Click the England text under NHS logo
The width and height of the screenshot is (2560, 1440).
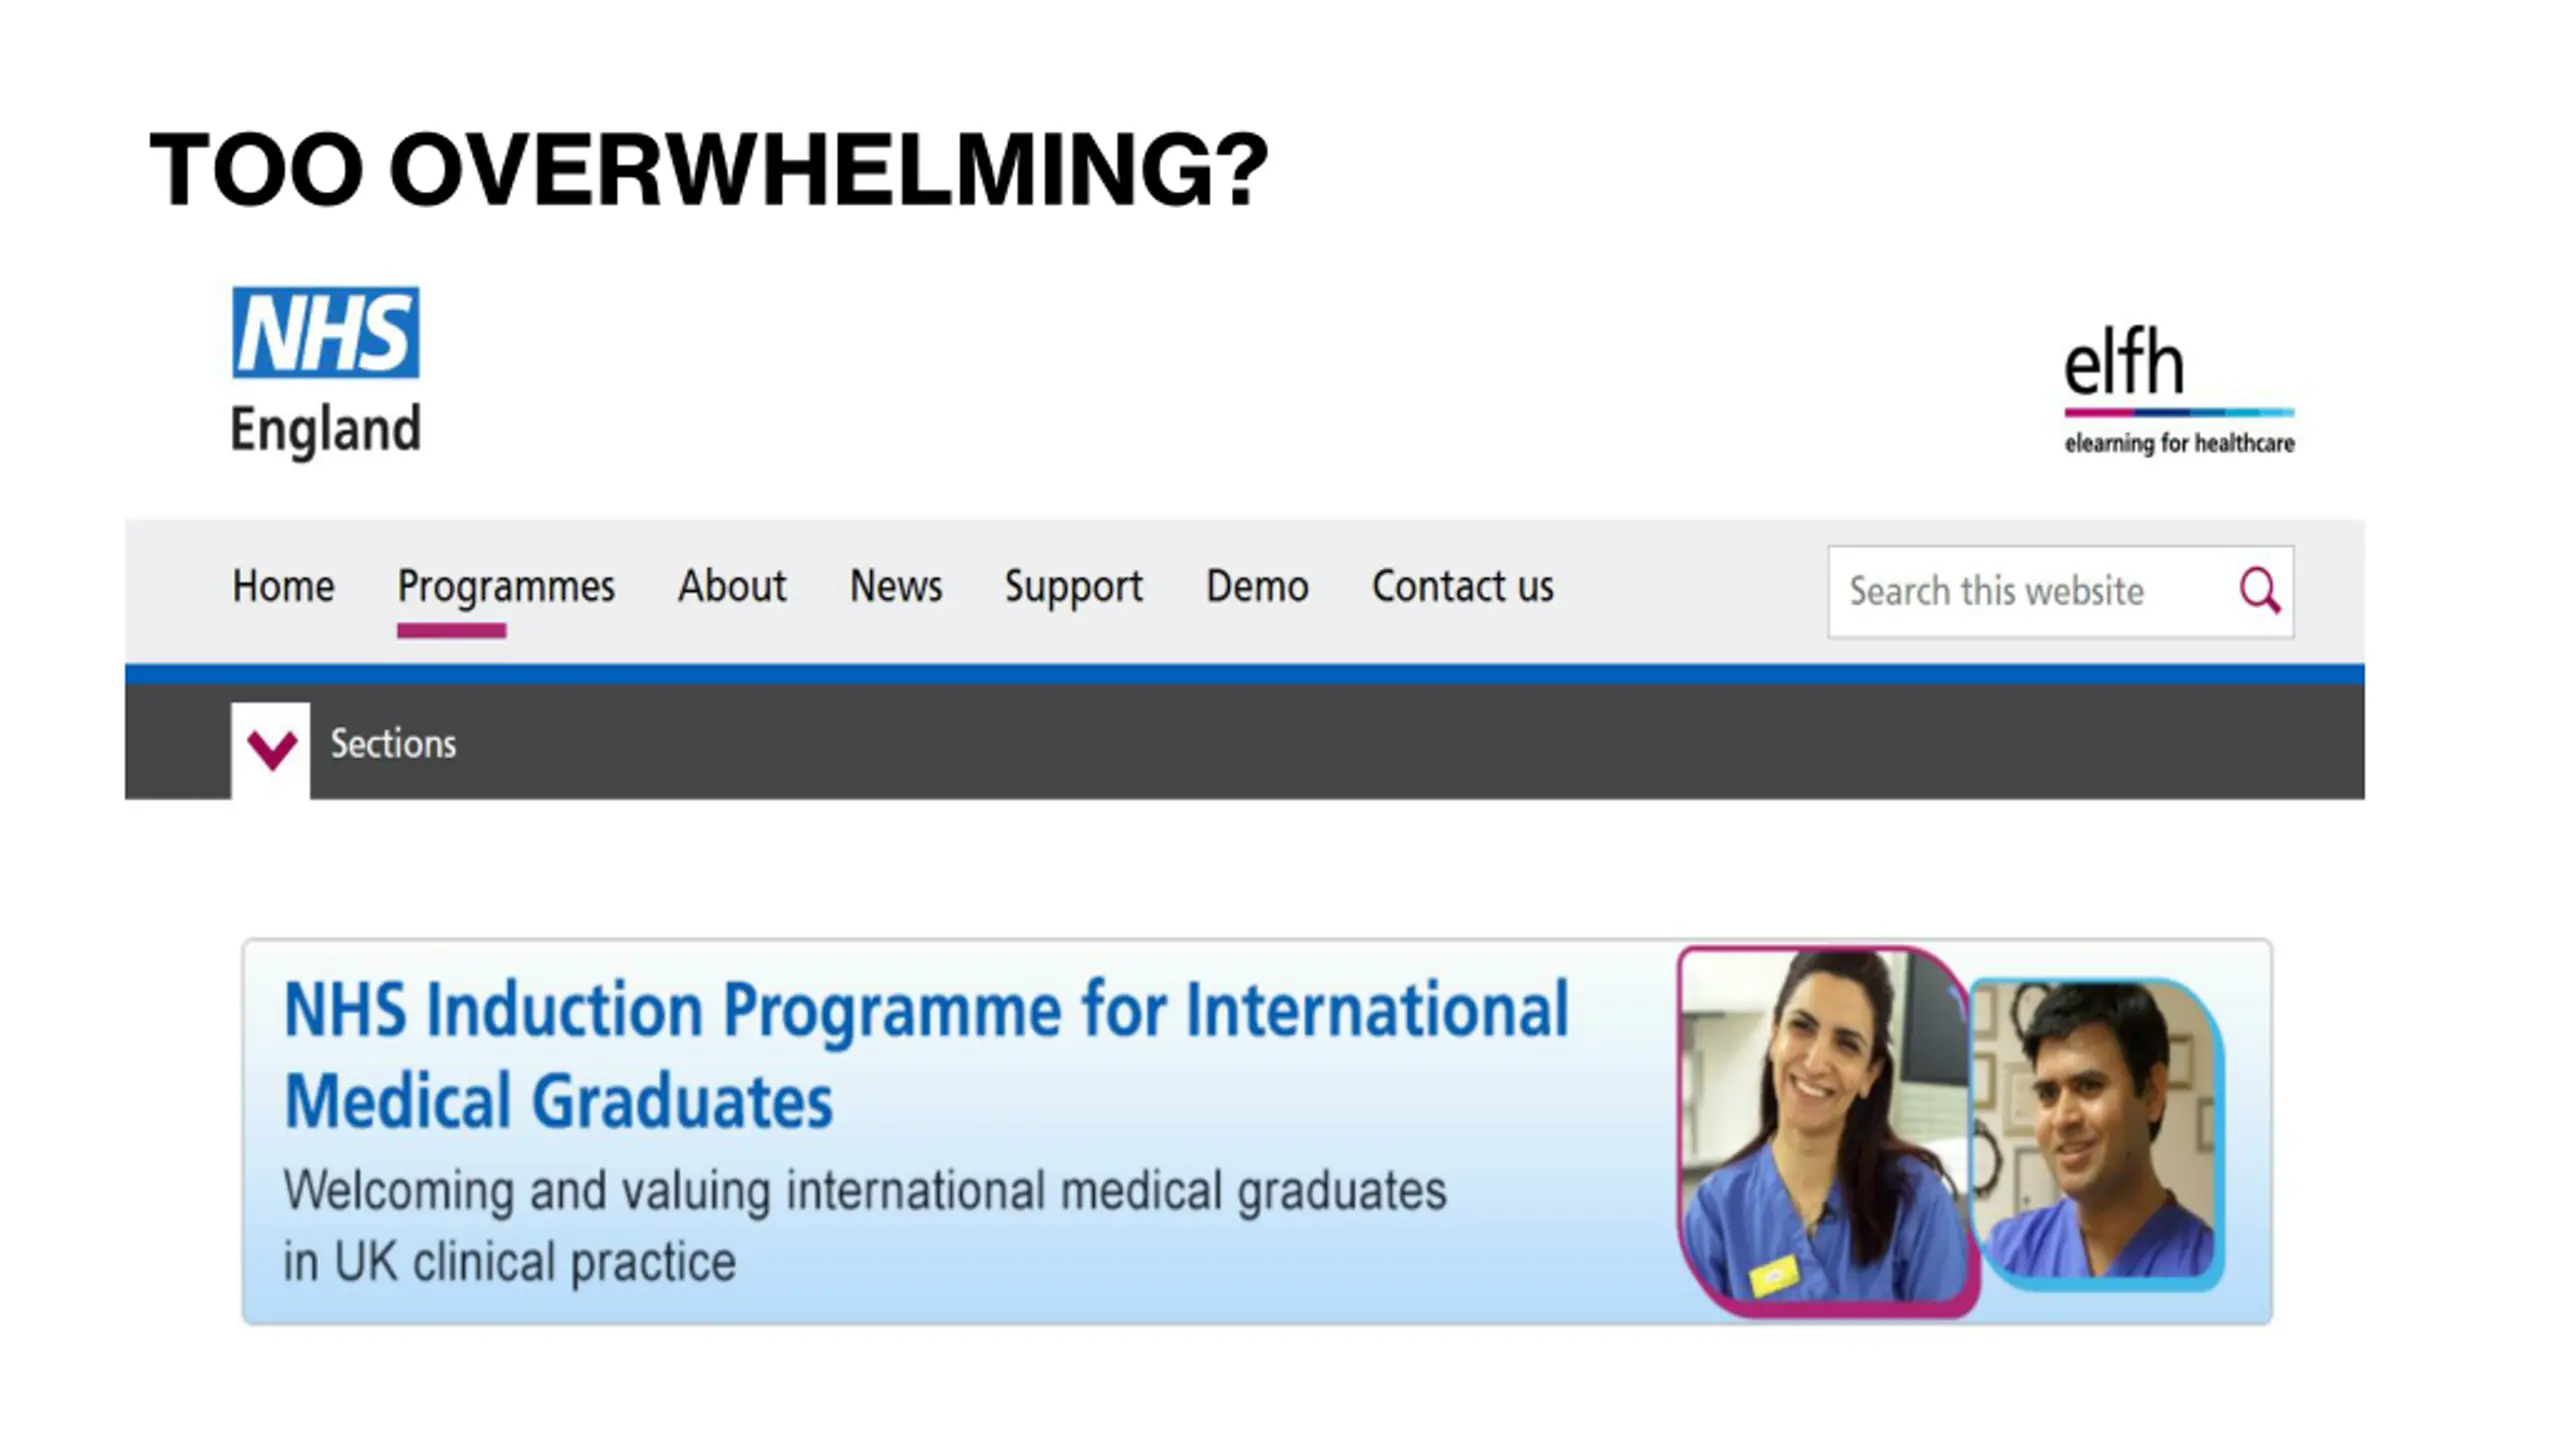pyautogui.click(x=326, y=431)
